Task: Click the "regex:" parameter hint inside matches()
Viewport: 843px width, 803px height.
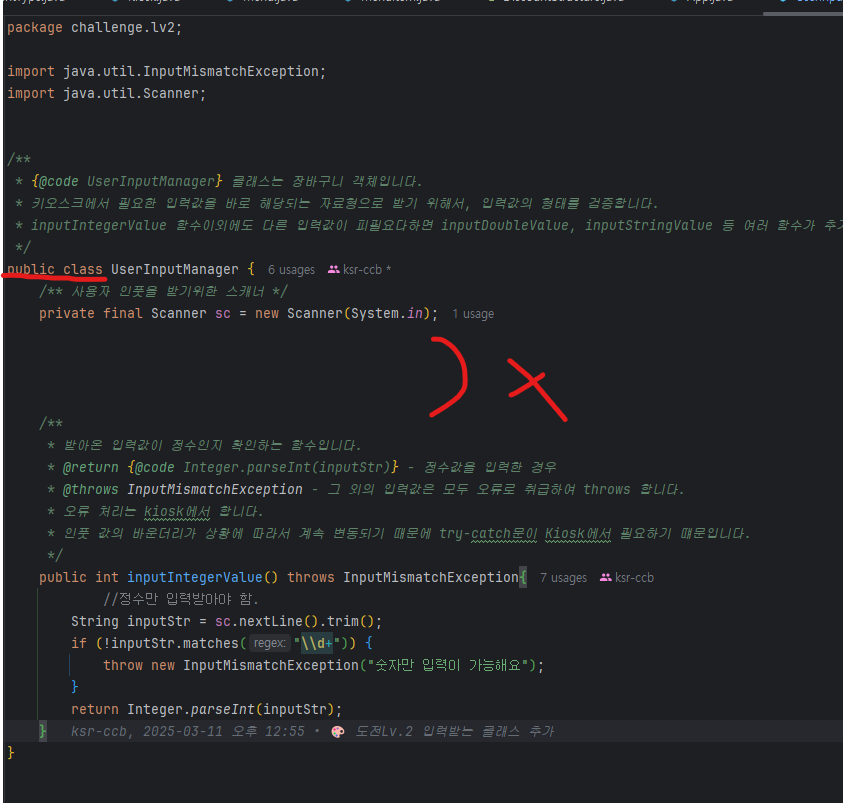Action: [269, 643]
